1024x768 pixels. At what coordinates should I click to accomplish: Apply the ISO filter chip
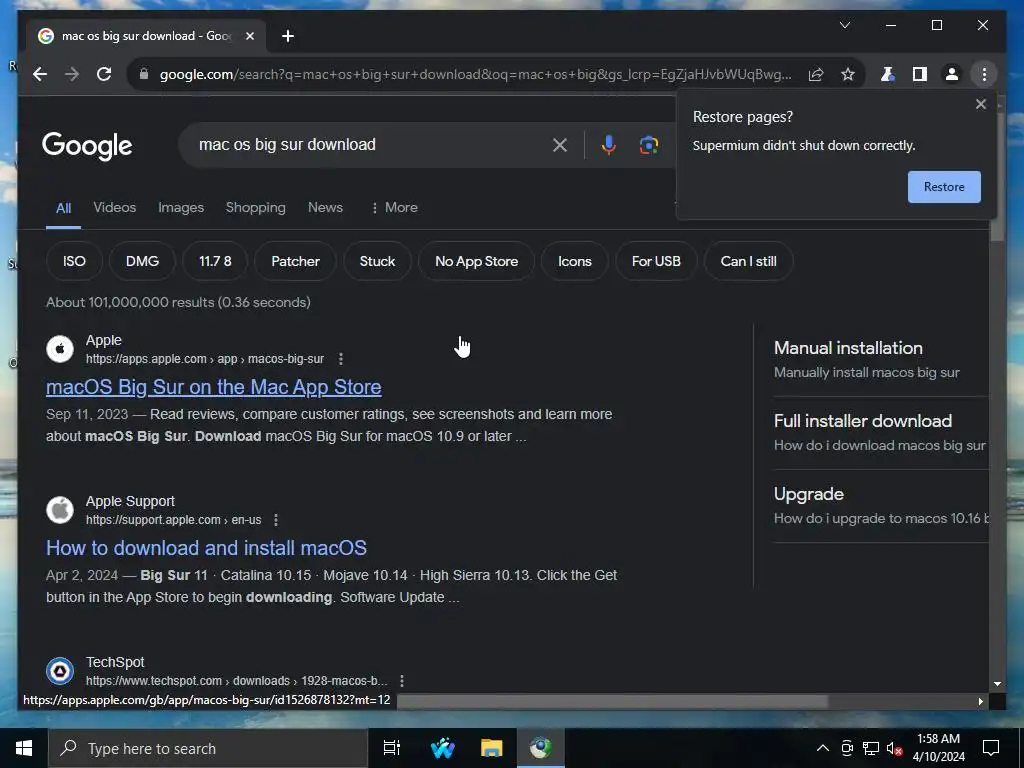click(x=74, y=261)
